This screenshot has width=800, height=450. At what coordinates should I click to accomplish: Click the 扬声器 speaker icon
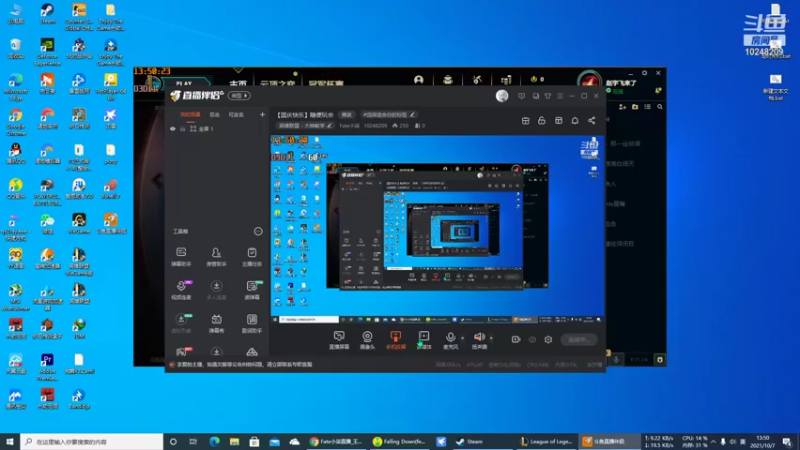[479, 337]
